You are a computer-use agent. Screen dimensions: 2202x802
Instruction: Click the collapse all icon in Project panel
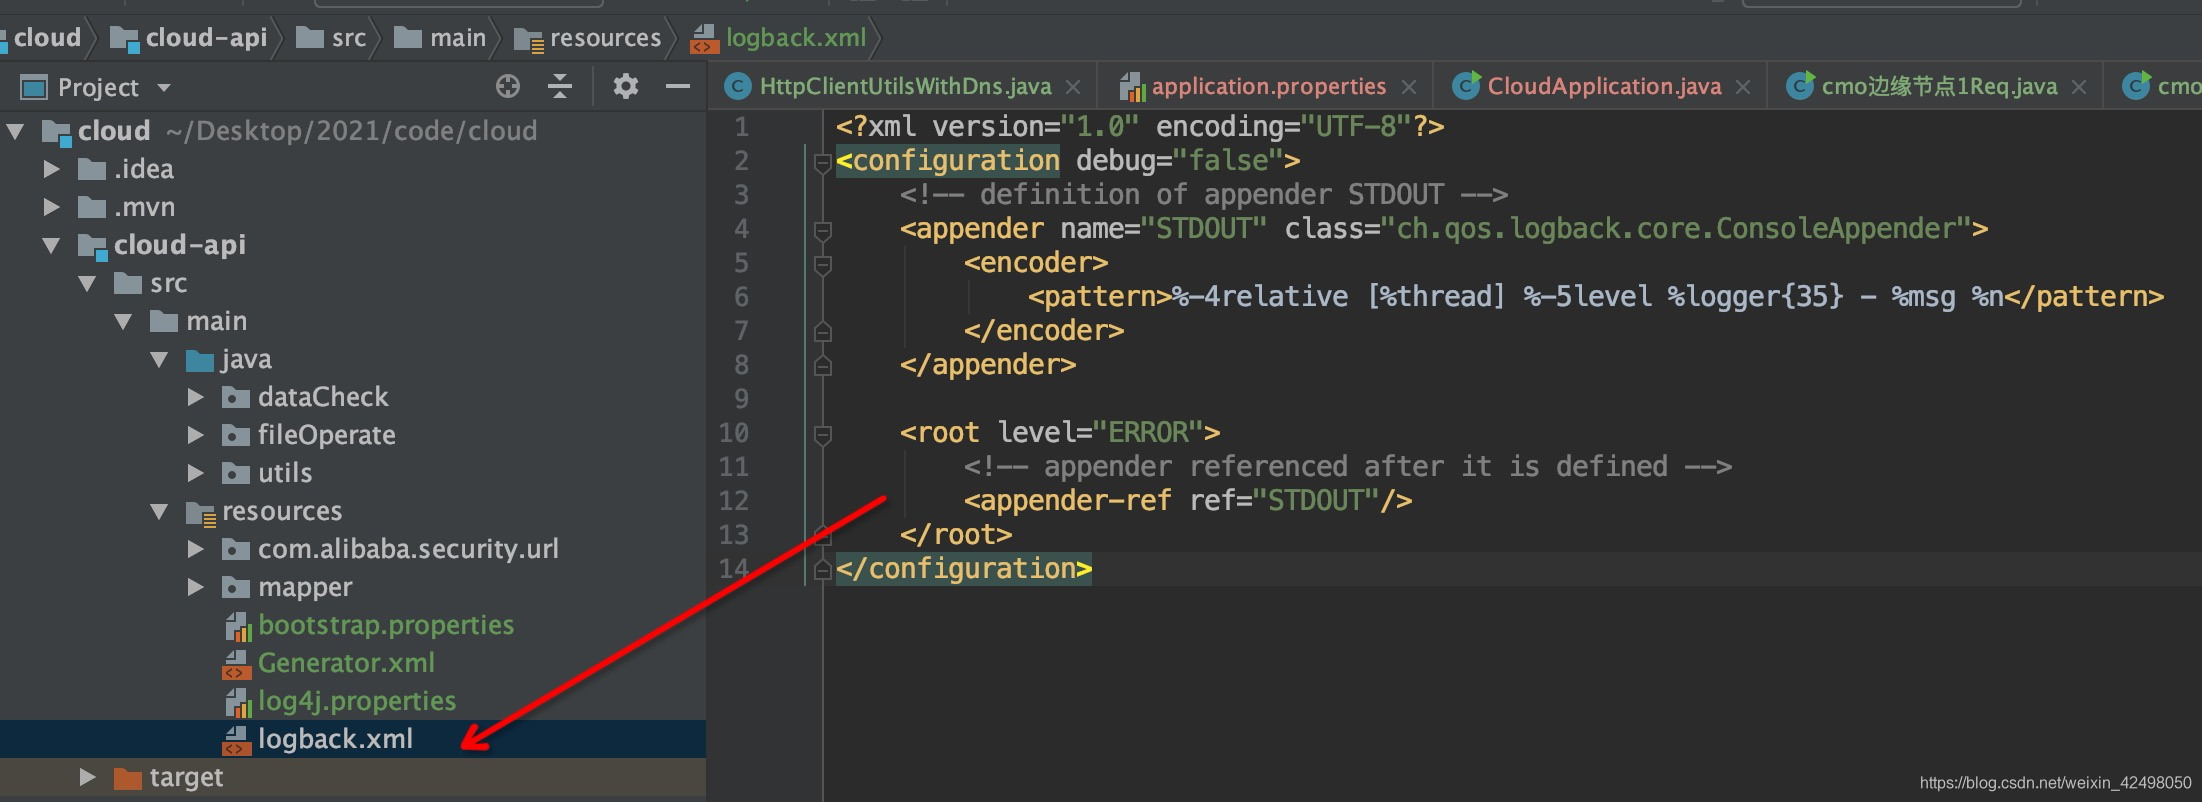(560, 87)
